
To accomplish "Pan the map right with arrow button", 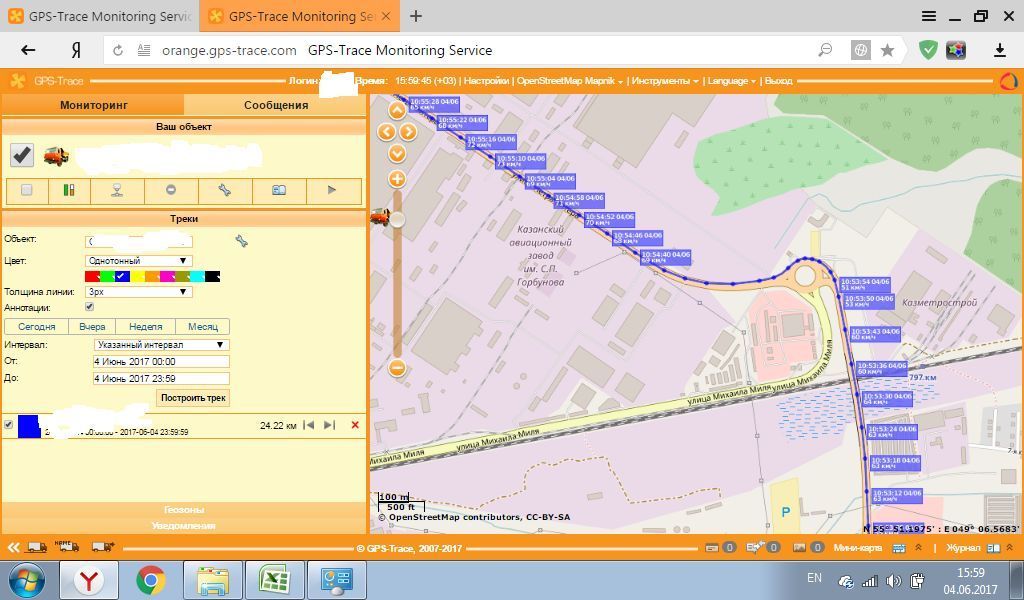I will (409, 132).
